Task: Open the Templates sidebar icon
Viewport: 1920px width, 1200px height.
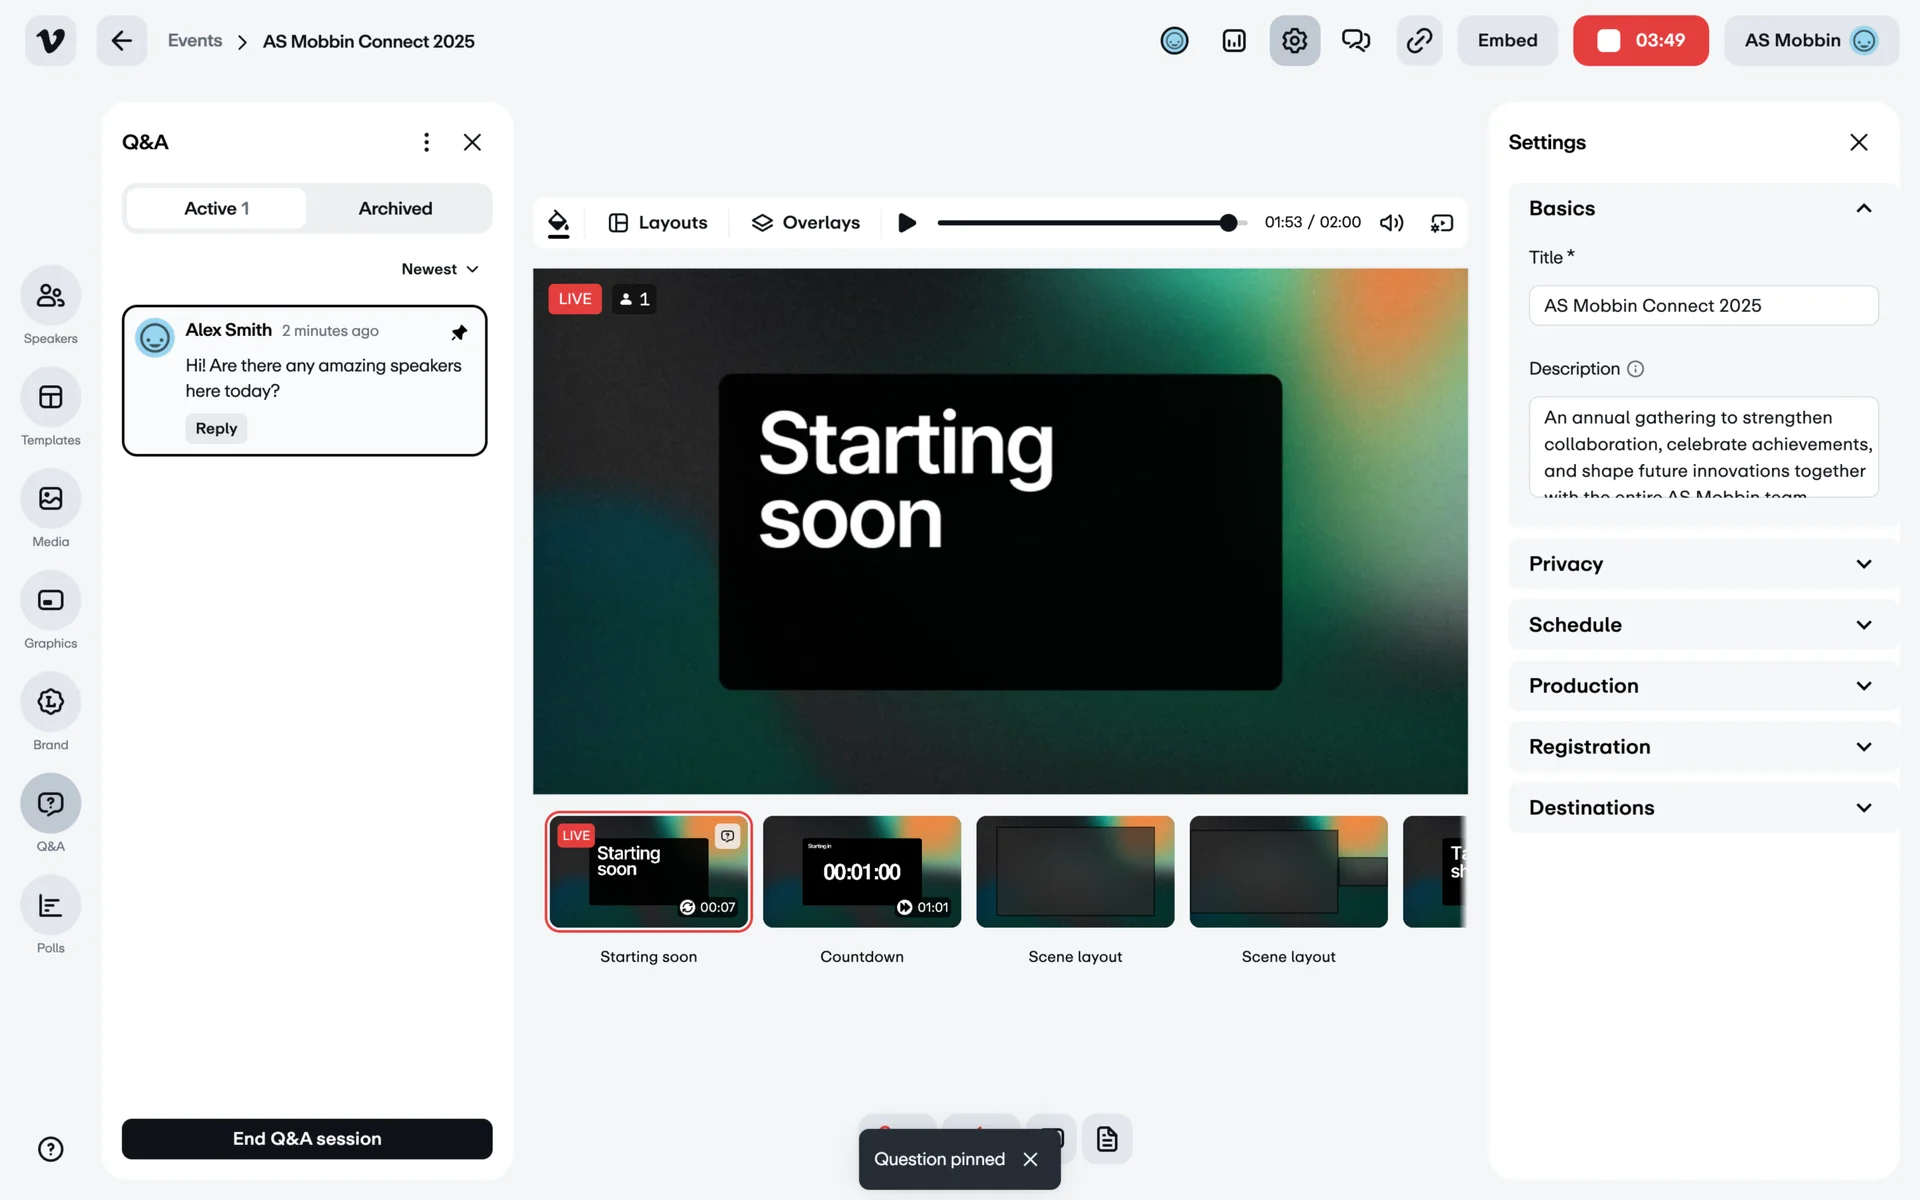Action: click(50, 398)
